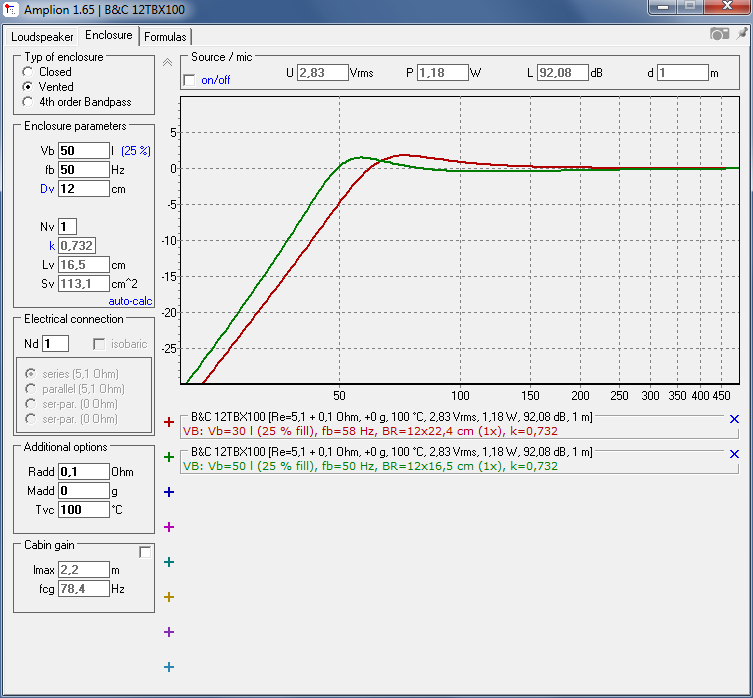Click the purple plus curve slot
The image size is (753, 698).
[169, 632]
